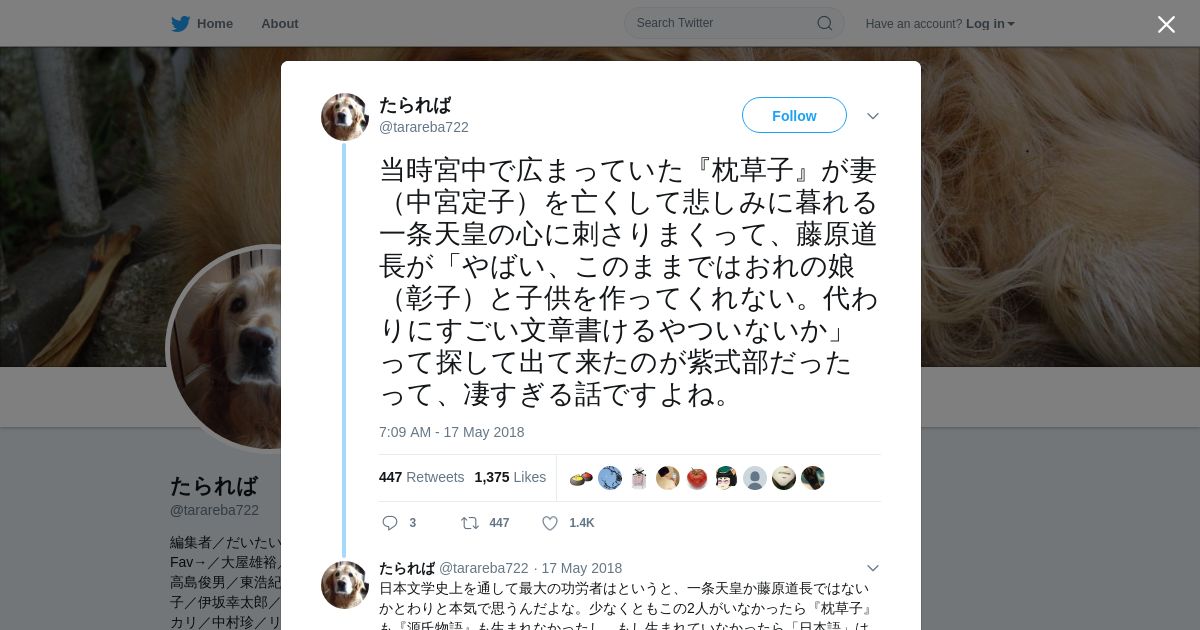View the 447 Retweets list
This screenshot has width=1200, height=630.
pos(421,477)
